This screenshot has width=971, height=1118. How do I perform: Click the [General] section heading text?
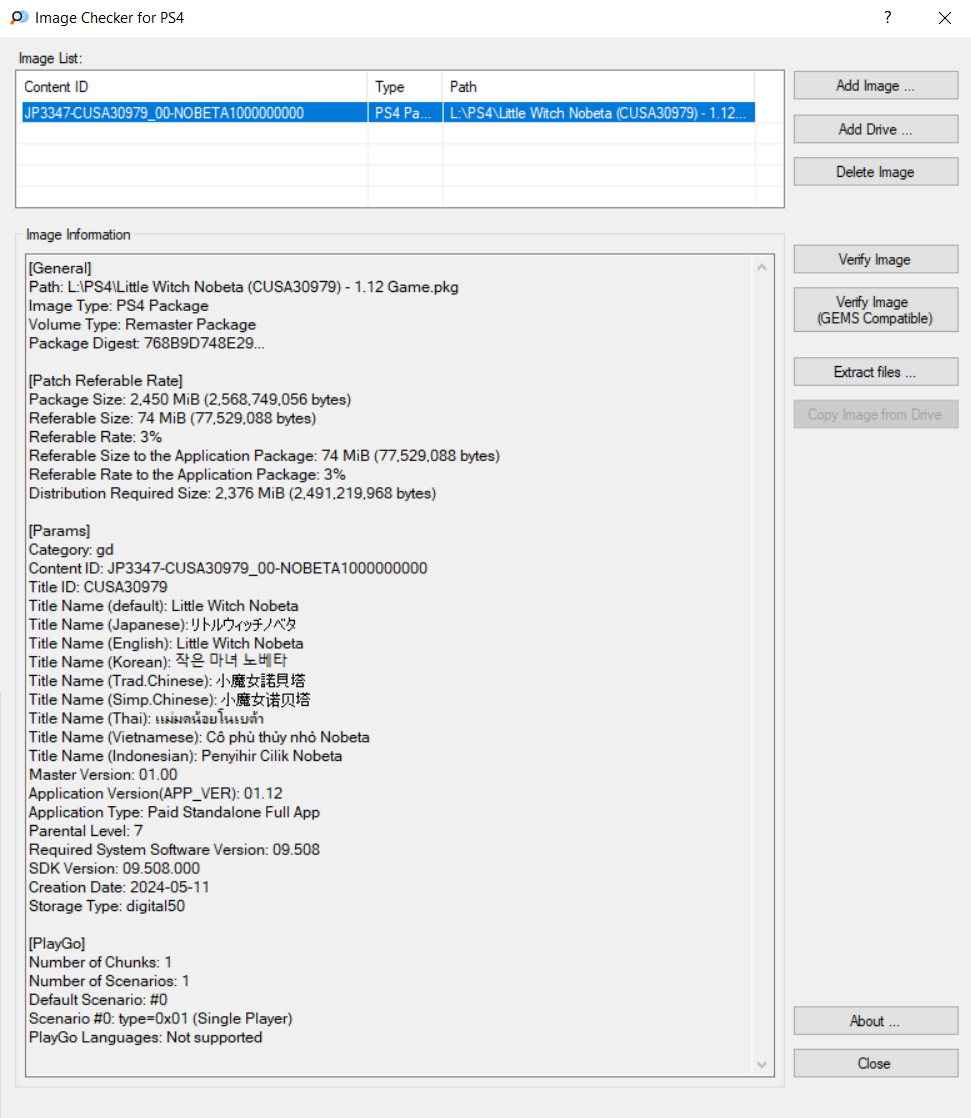[x=60, y=268]
